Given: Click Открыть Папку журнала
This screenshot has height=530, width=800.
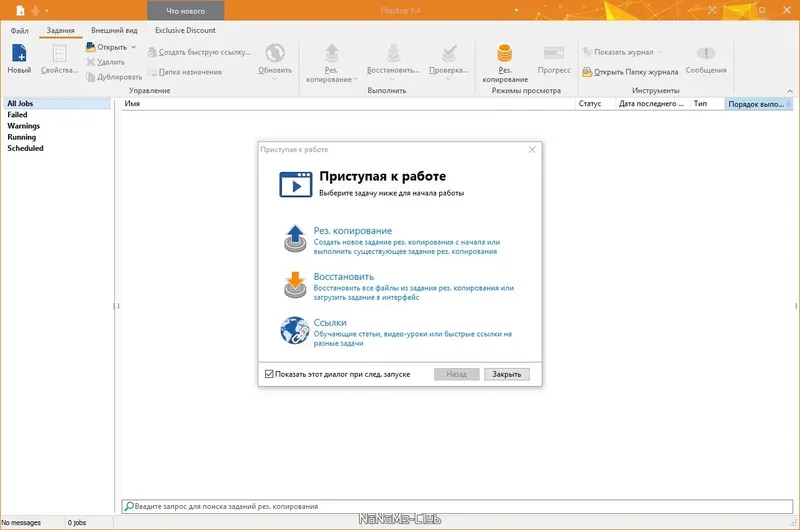Looking at the screenshot, I should point(631,72).
